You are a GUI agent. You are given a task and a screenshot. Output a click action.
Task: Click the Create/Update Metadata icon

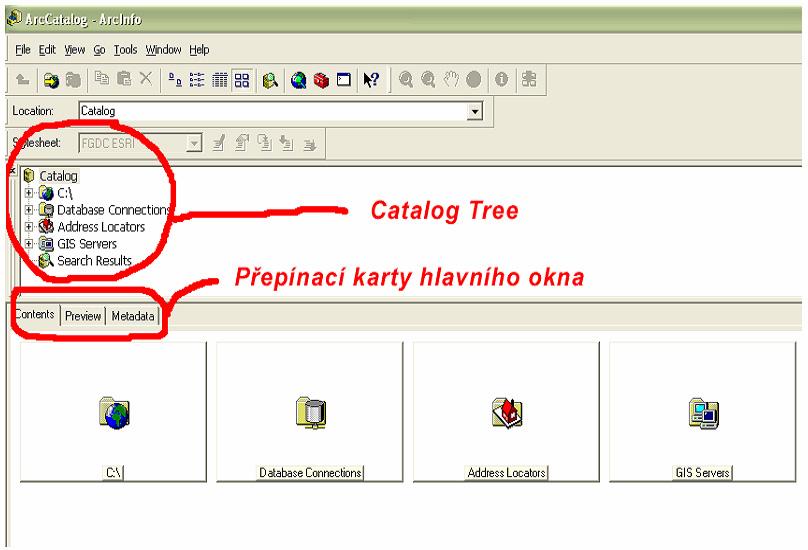point(264,143)
